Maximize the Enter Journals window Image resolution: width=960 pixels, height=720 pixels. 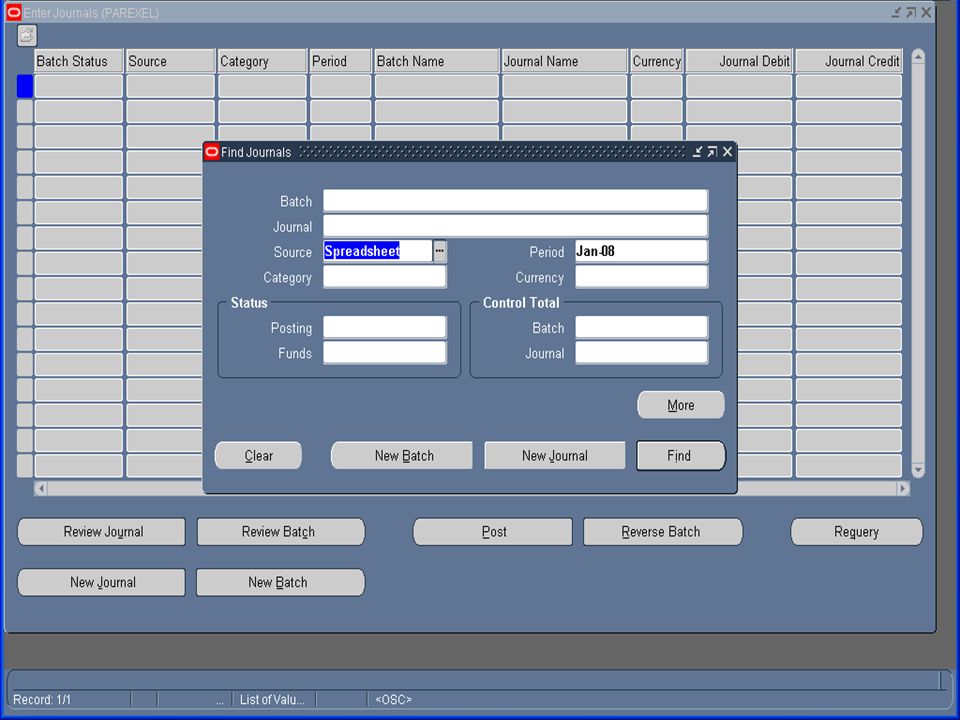coord(911,12)
